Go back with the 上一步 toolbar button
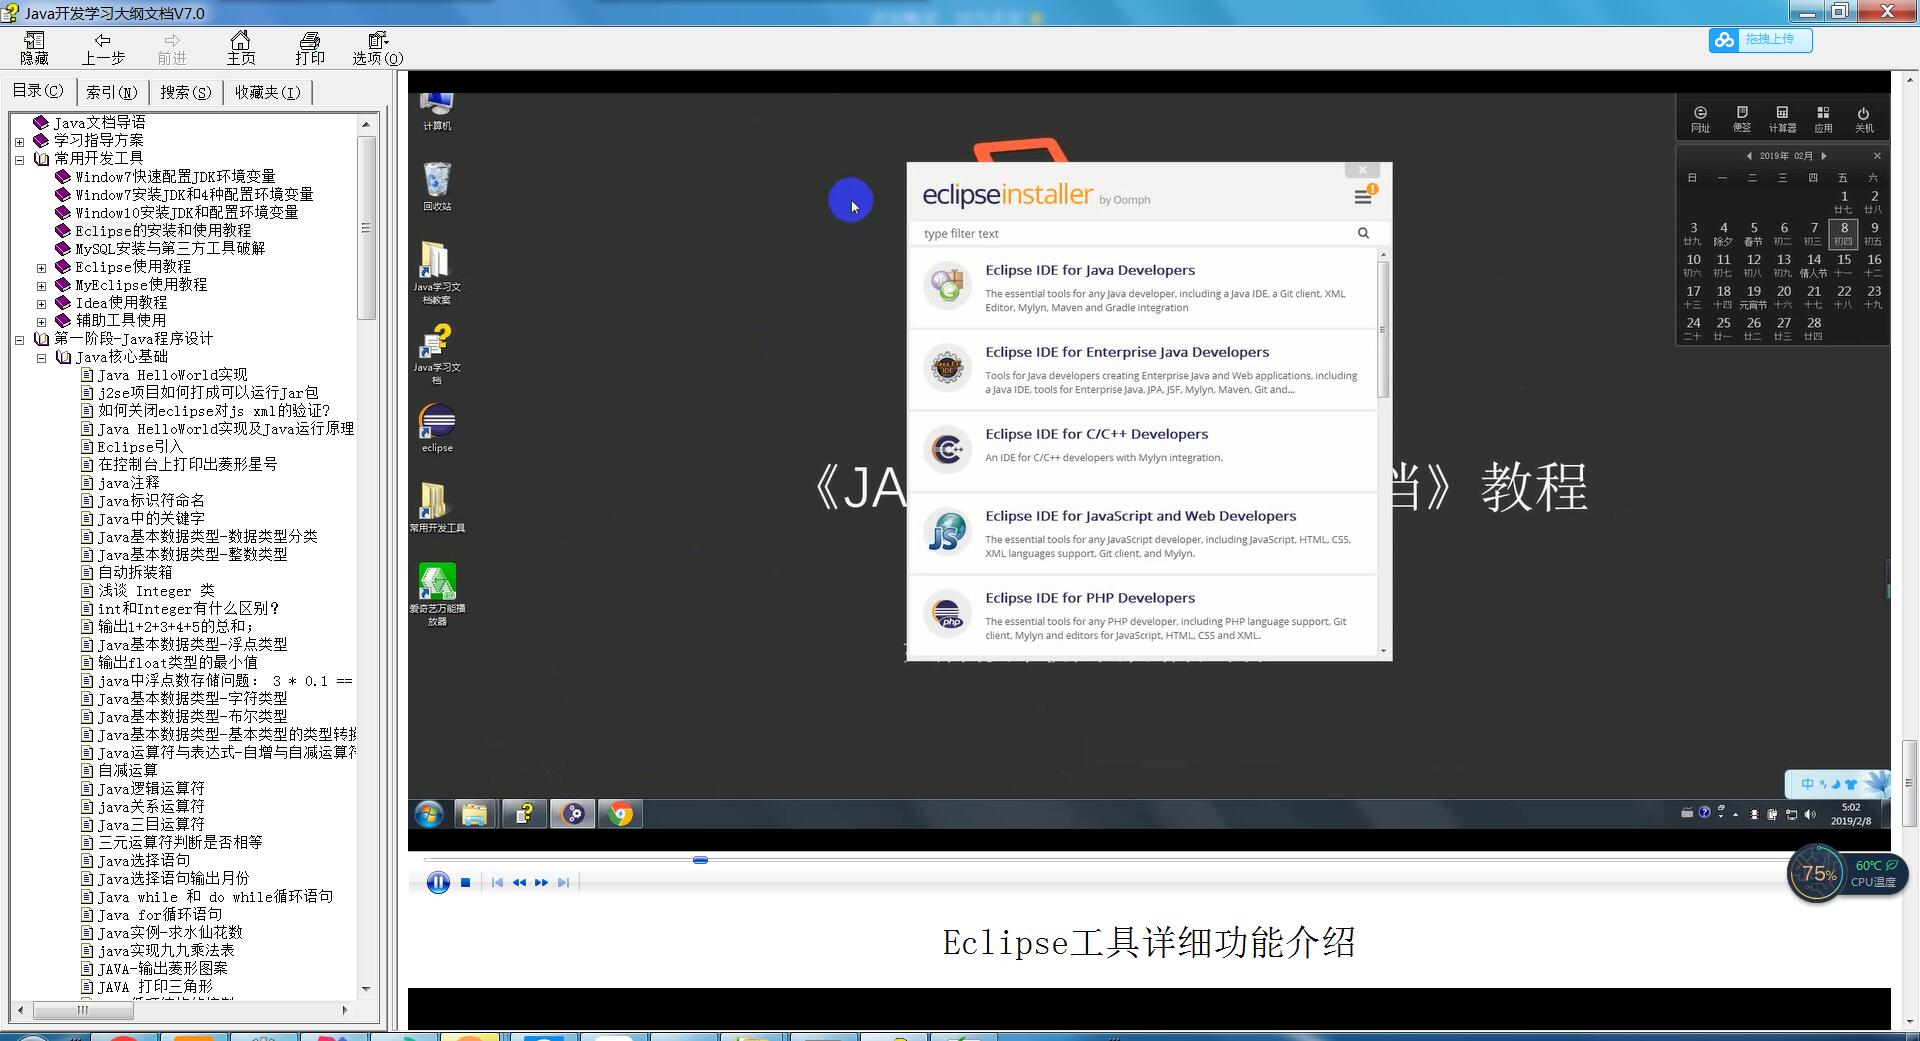 pyautogui.click(x=103, y=48)
